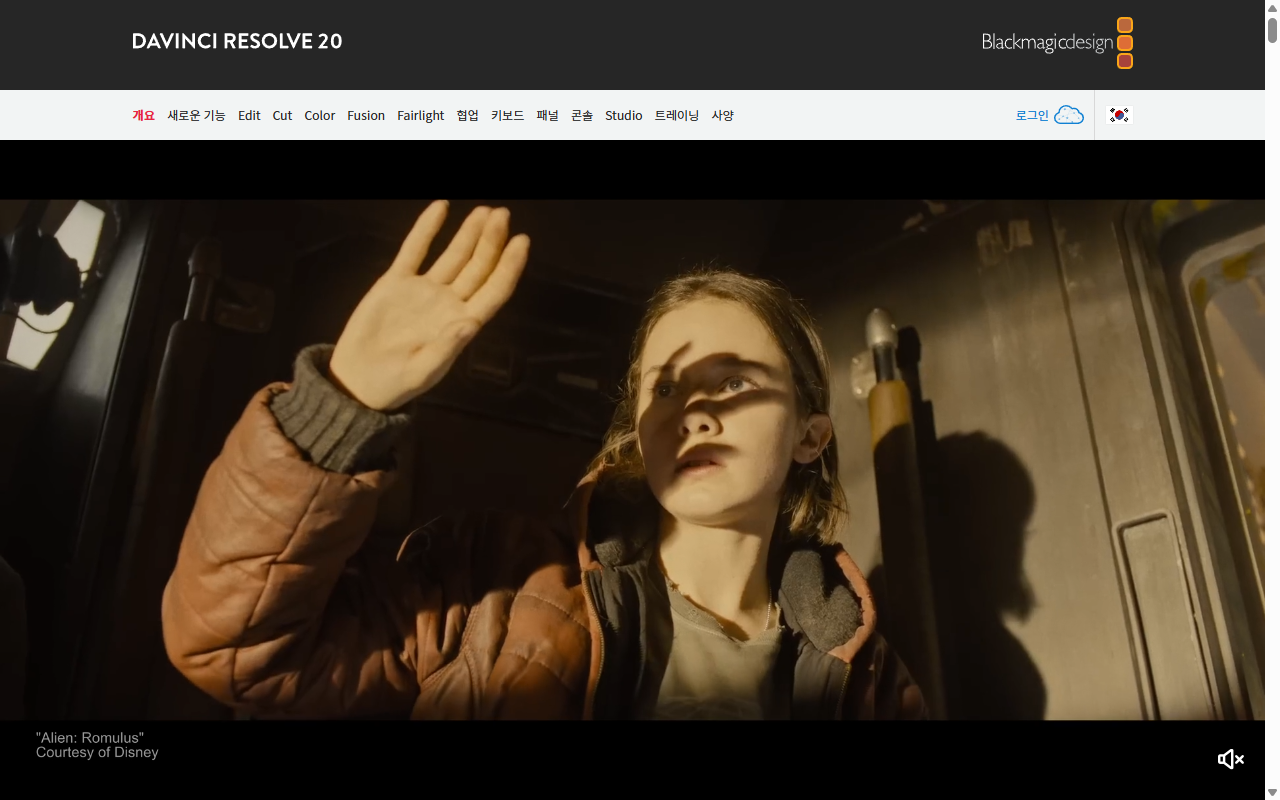This screenshot has width=1280, height=800.
Task: Click the 로그인 login link
Action: pyautogui.click(x=1031, y=115)
